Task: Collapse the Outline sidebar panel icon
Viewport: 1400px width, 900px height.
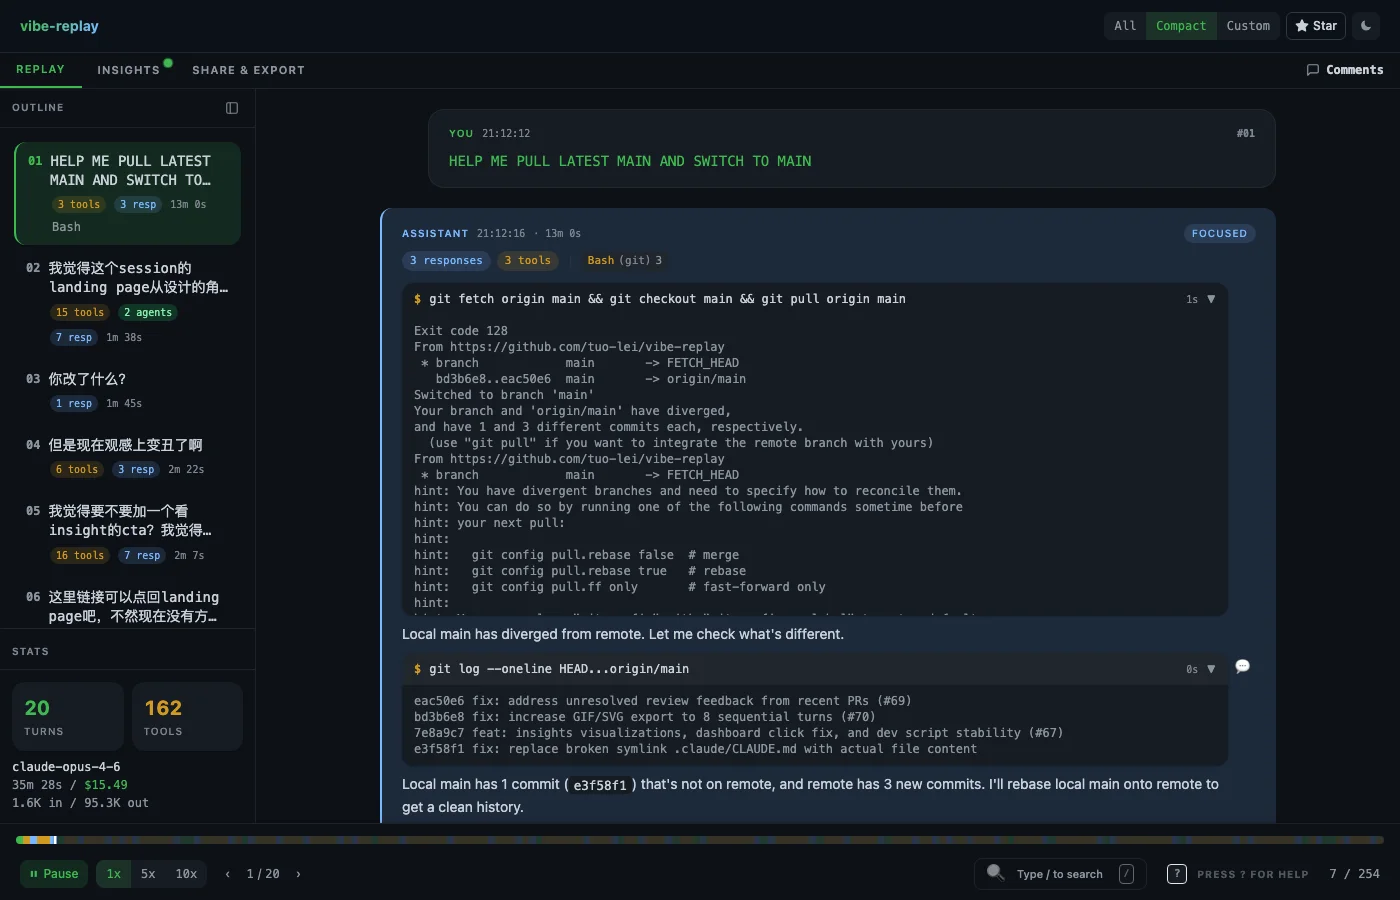Action: click(x=232, y=107)
